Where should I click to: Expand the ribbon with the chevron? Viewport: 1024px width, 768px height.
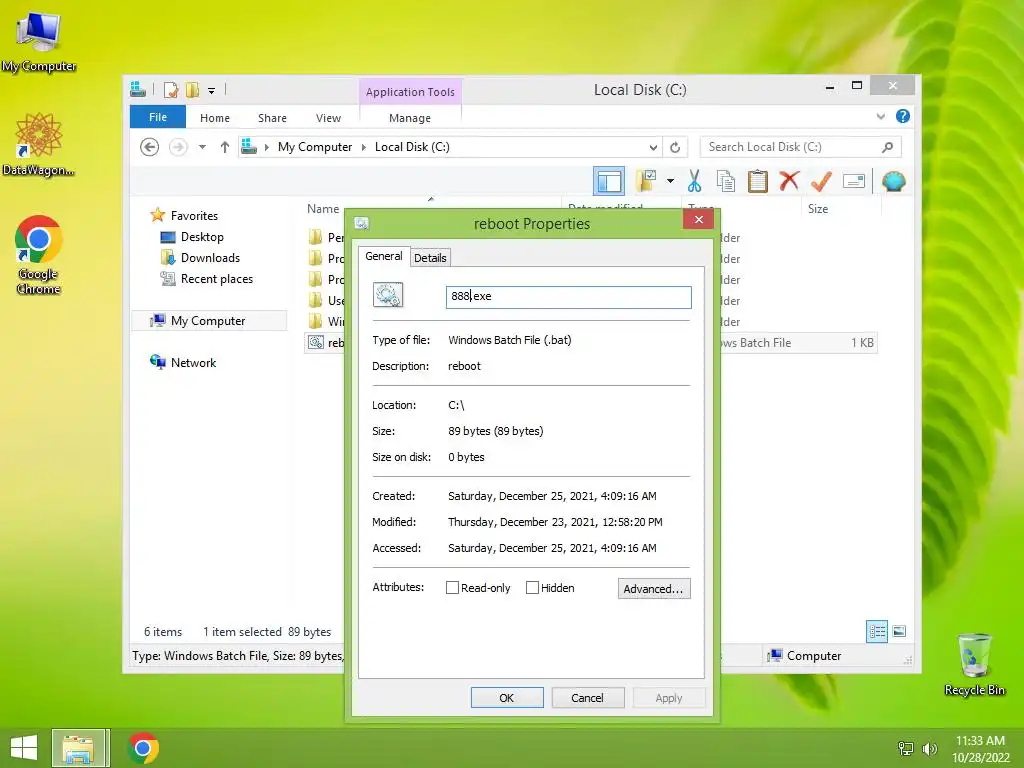pos(880,116)
